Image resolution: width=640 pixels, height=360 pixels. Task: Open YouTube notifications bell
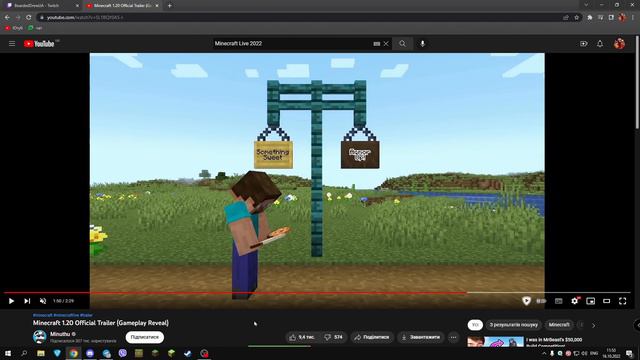[600, 44]
